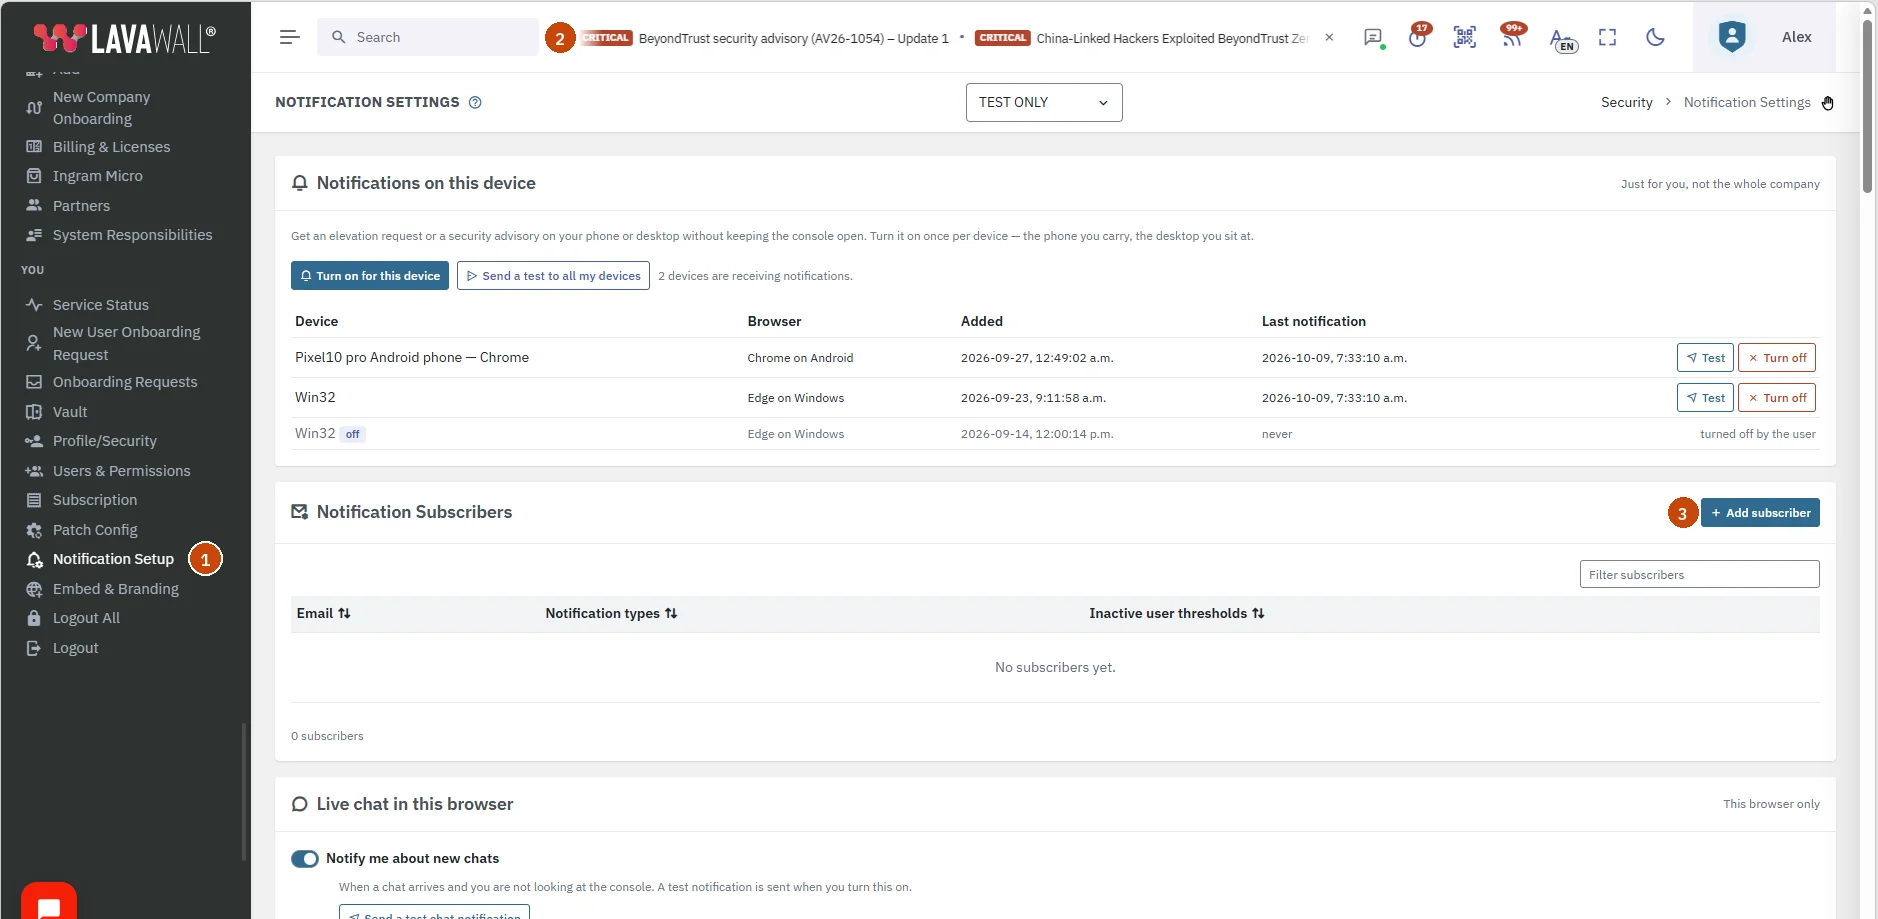Screen dimensions: 1878x919
Task: Switch to dark mode moon icon
Action: [1655, 37]
